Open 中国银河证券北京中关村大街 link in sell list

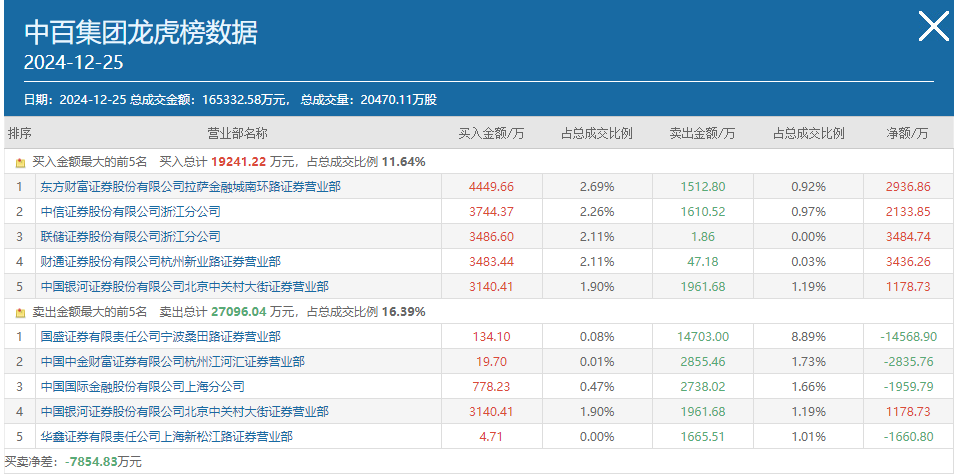click(x=184, y=411)
